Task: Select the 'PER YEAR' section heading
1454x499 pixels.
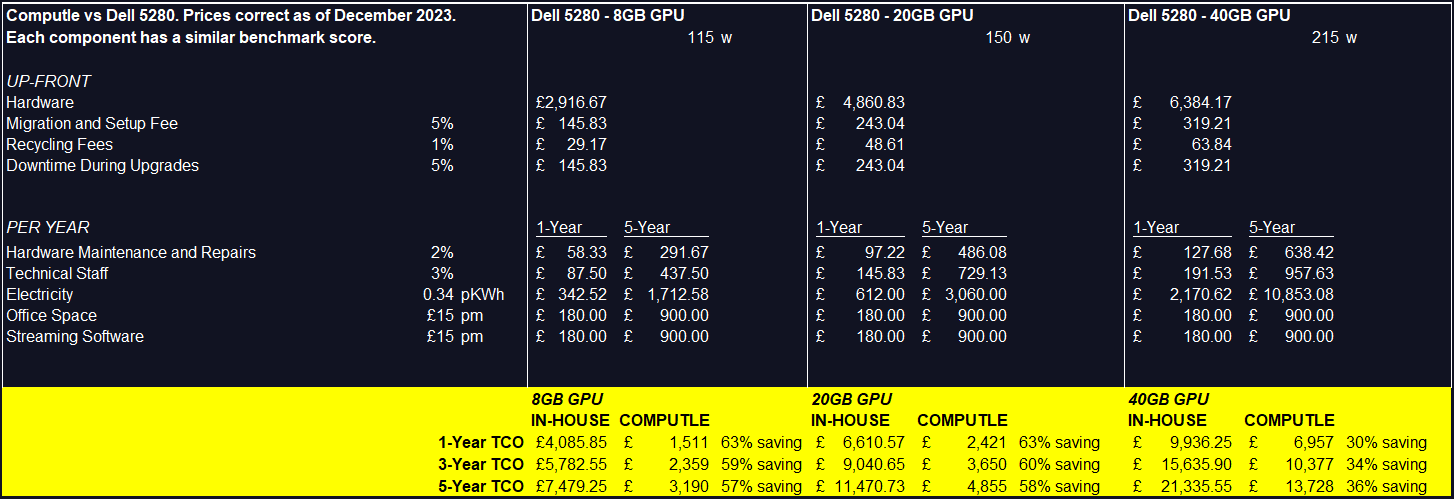Action: [x=47, y=227]
